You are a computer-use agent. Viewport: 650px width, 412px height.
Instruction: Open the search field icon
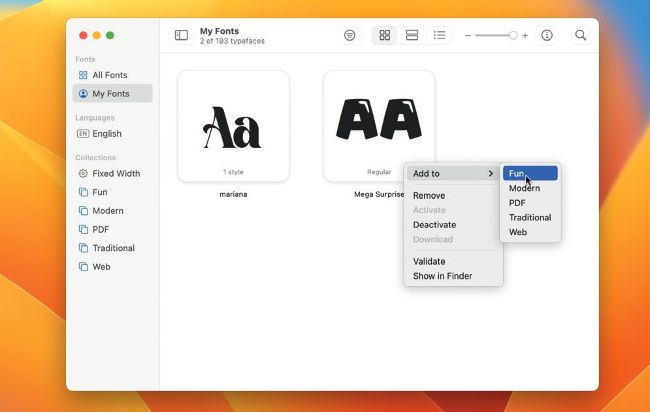tap(581, 35)
